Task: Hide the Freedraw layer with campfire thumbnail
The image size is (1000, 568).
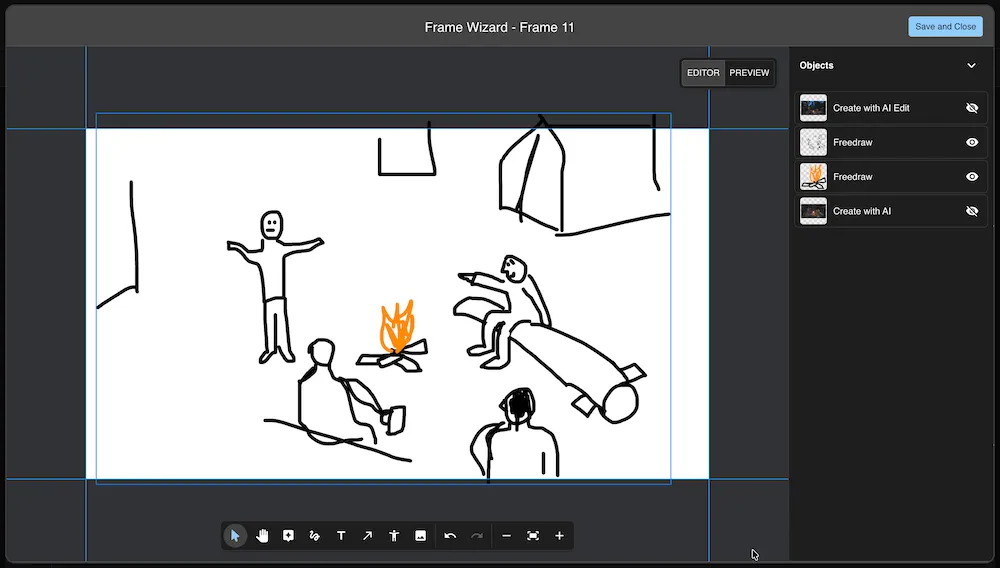Action: pos(972,177)
